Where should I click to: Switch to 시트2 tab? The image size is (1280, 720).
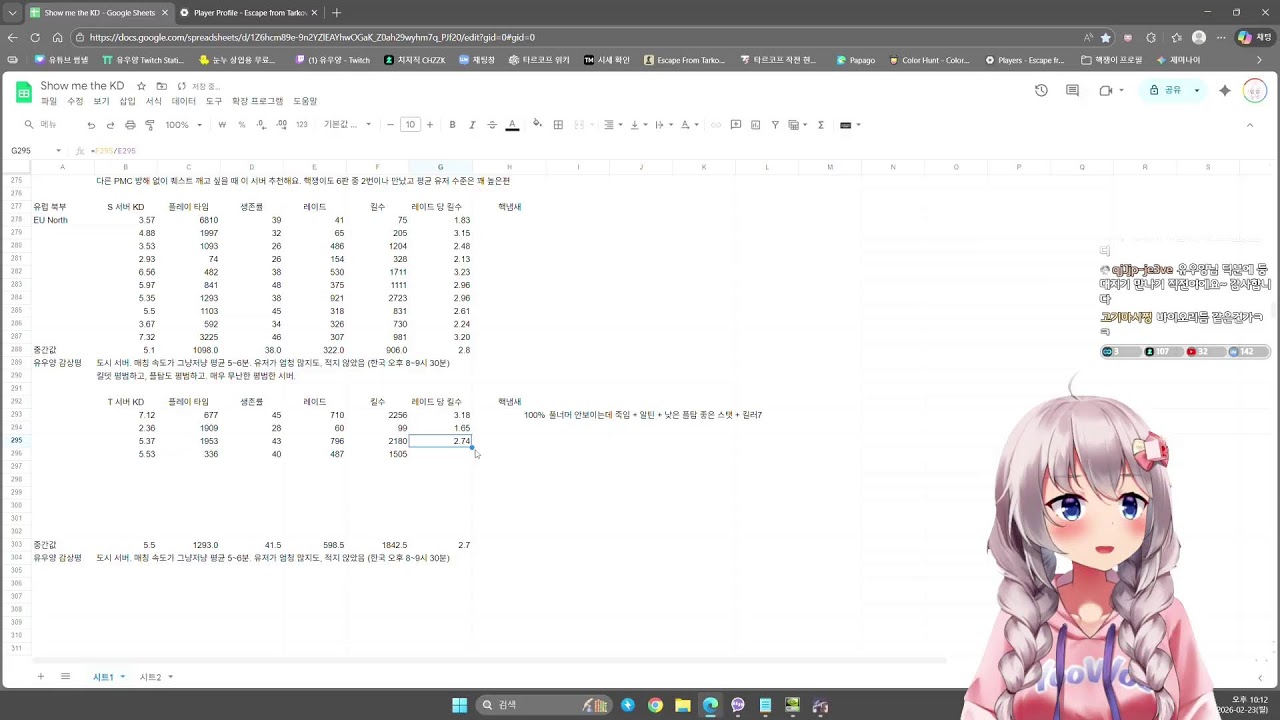pos(150,677)
